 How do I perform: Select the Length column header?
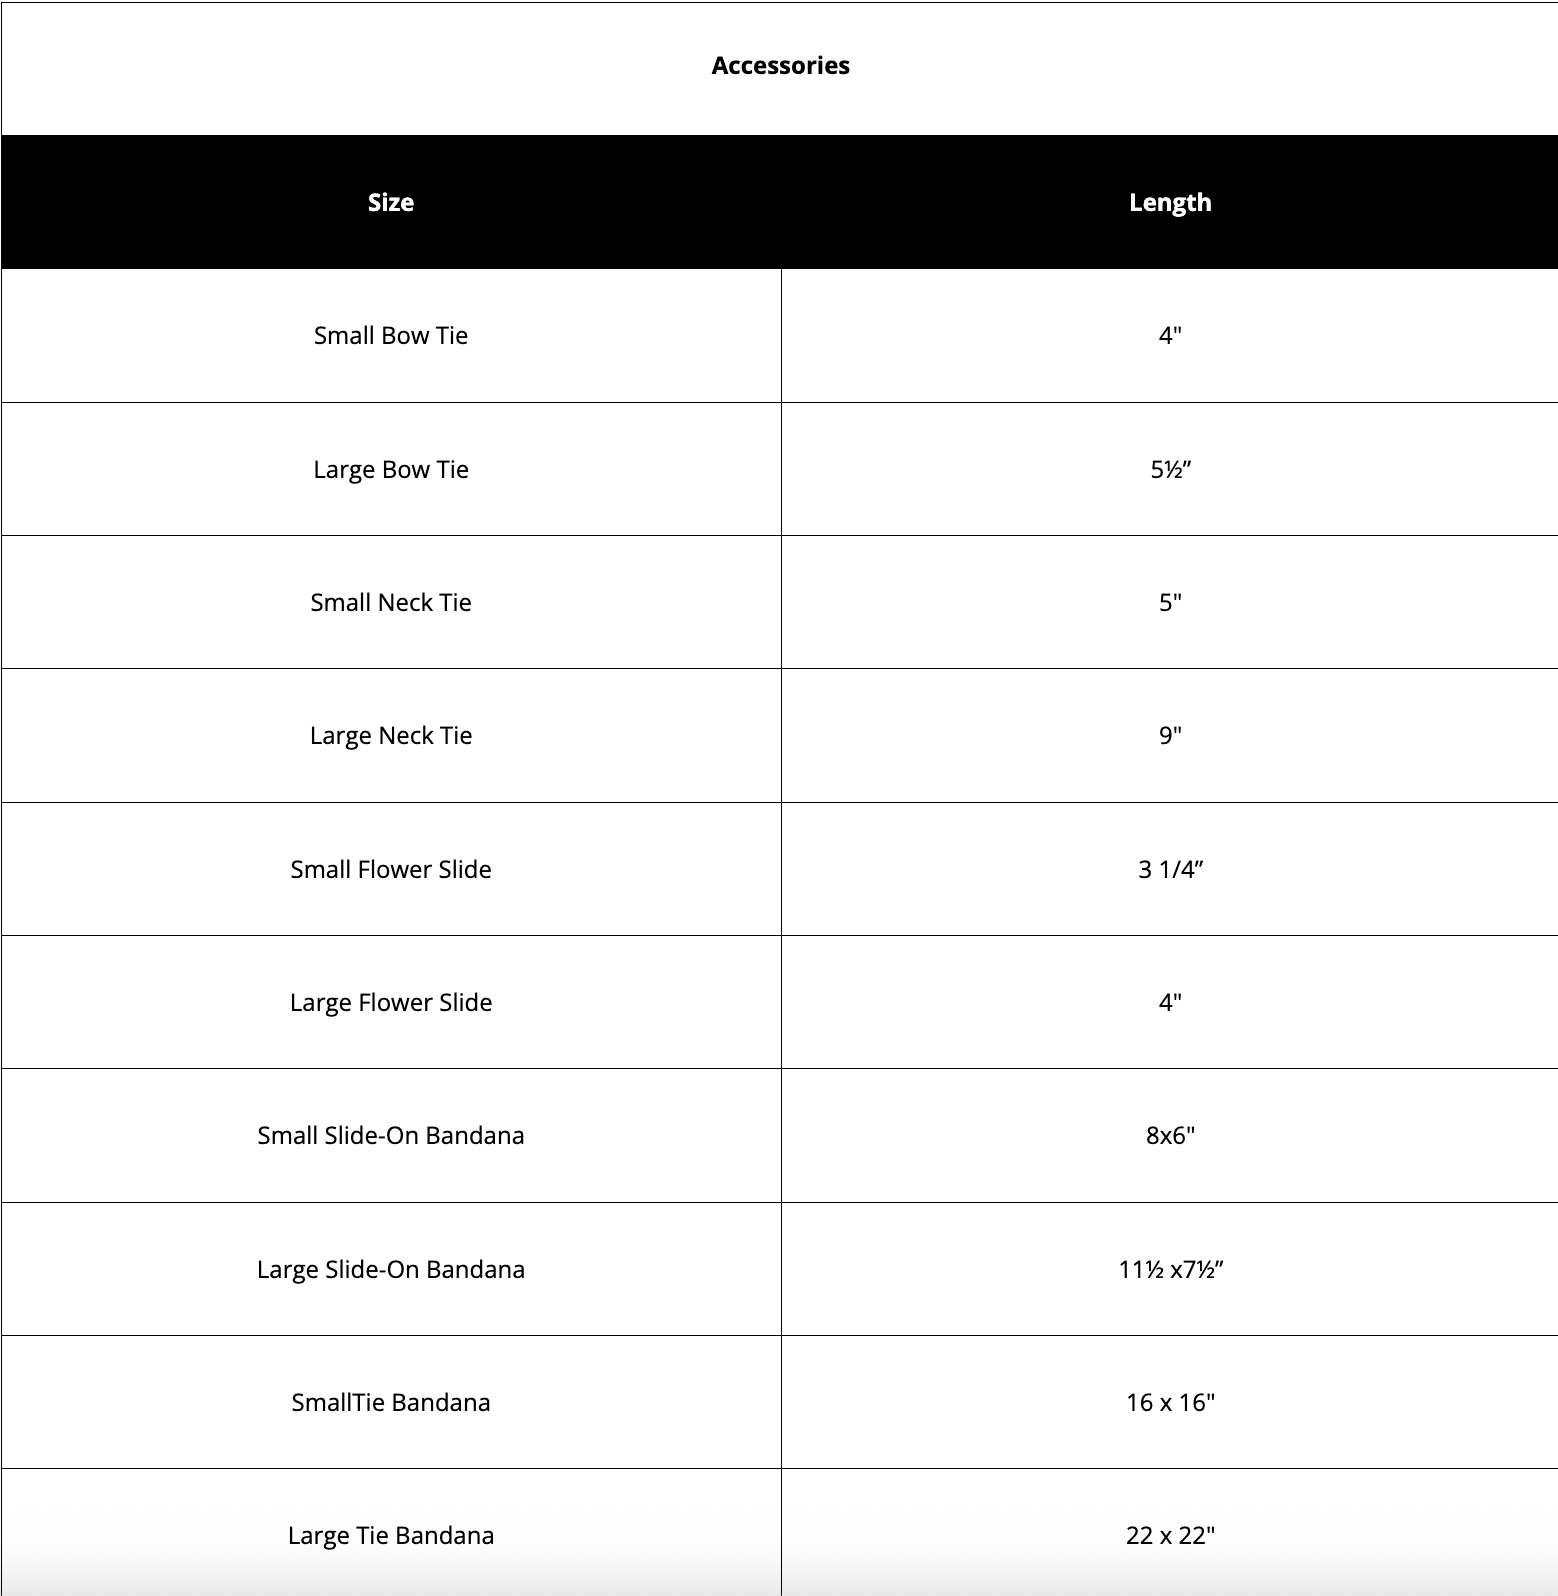coord(1170,202)
